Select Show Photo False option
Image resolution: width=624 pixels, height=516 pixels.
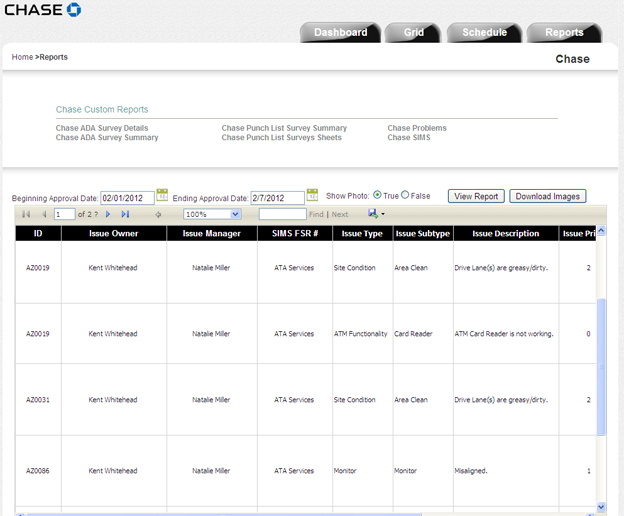point(405,195)
